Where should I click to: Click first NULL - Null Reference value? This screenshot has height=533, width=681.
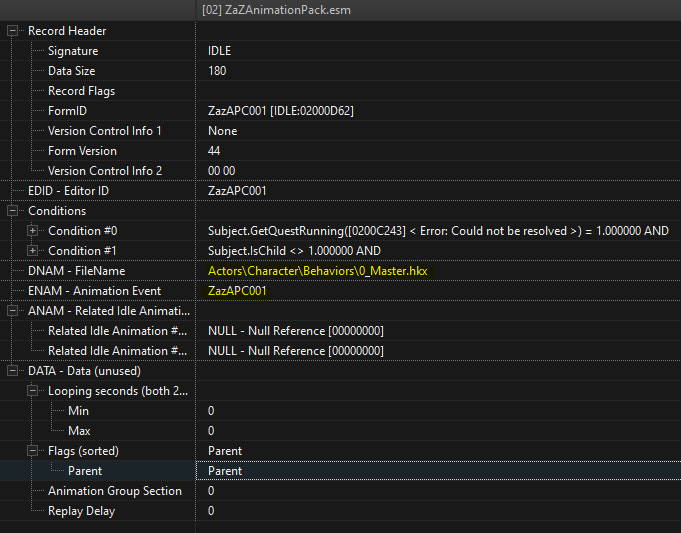click(x=296, y=331)
